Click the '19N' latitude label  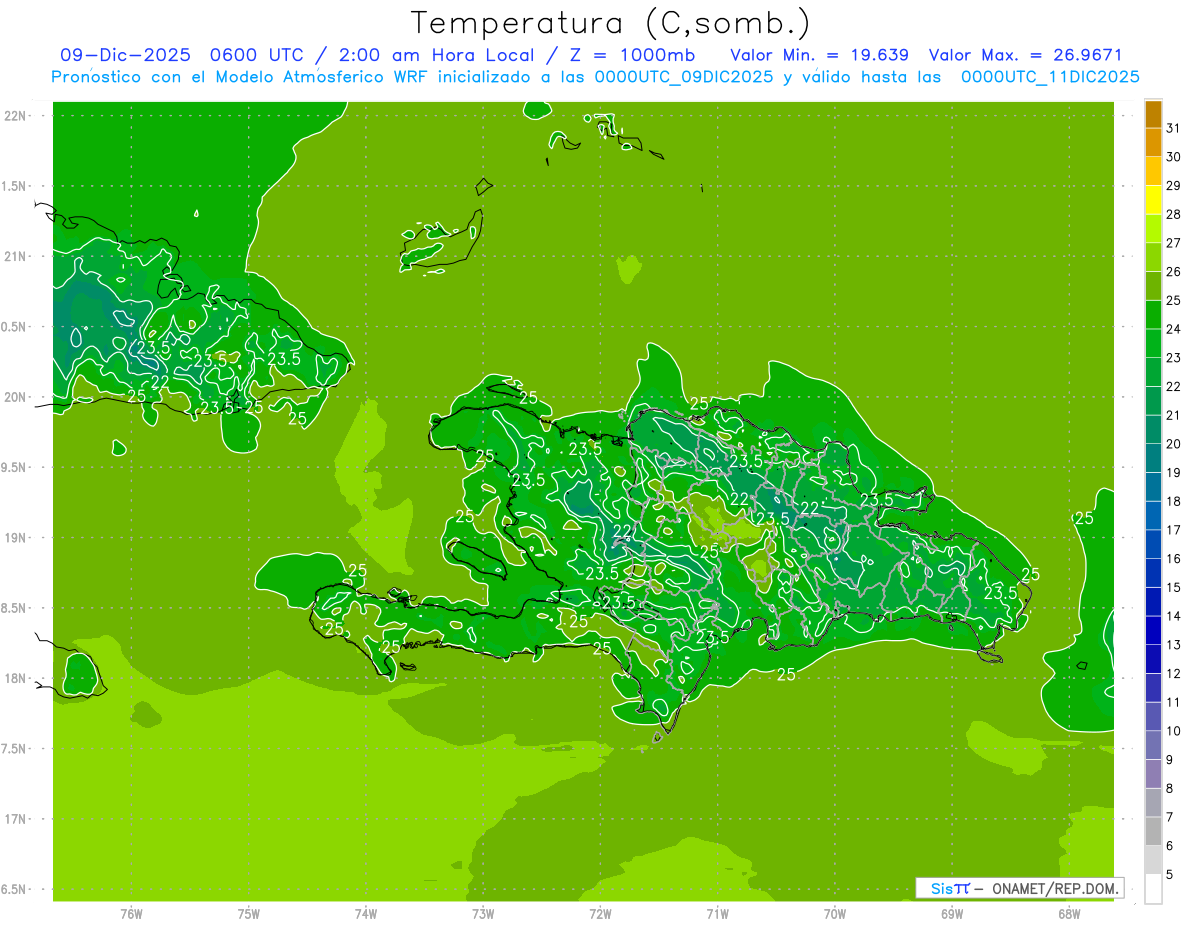coord(15,538)
